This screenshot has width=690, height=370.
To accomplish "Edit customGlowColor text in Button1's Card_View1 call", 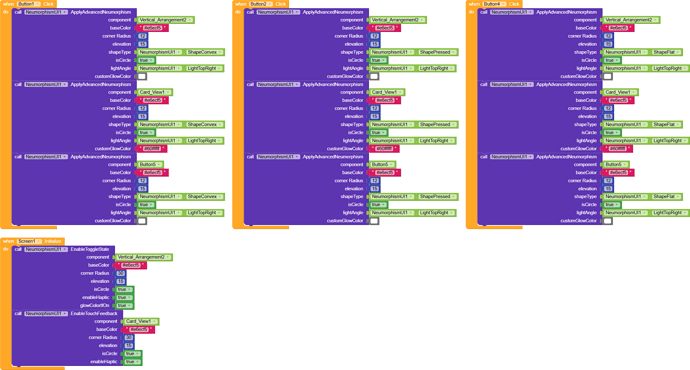I will click(153, 149).
